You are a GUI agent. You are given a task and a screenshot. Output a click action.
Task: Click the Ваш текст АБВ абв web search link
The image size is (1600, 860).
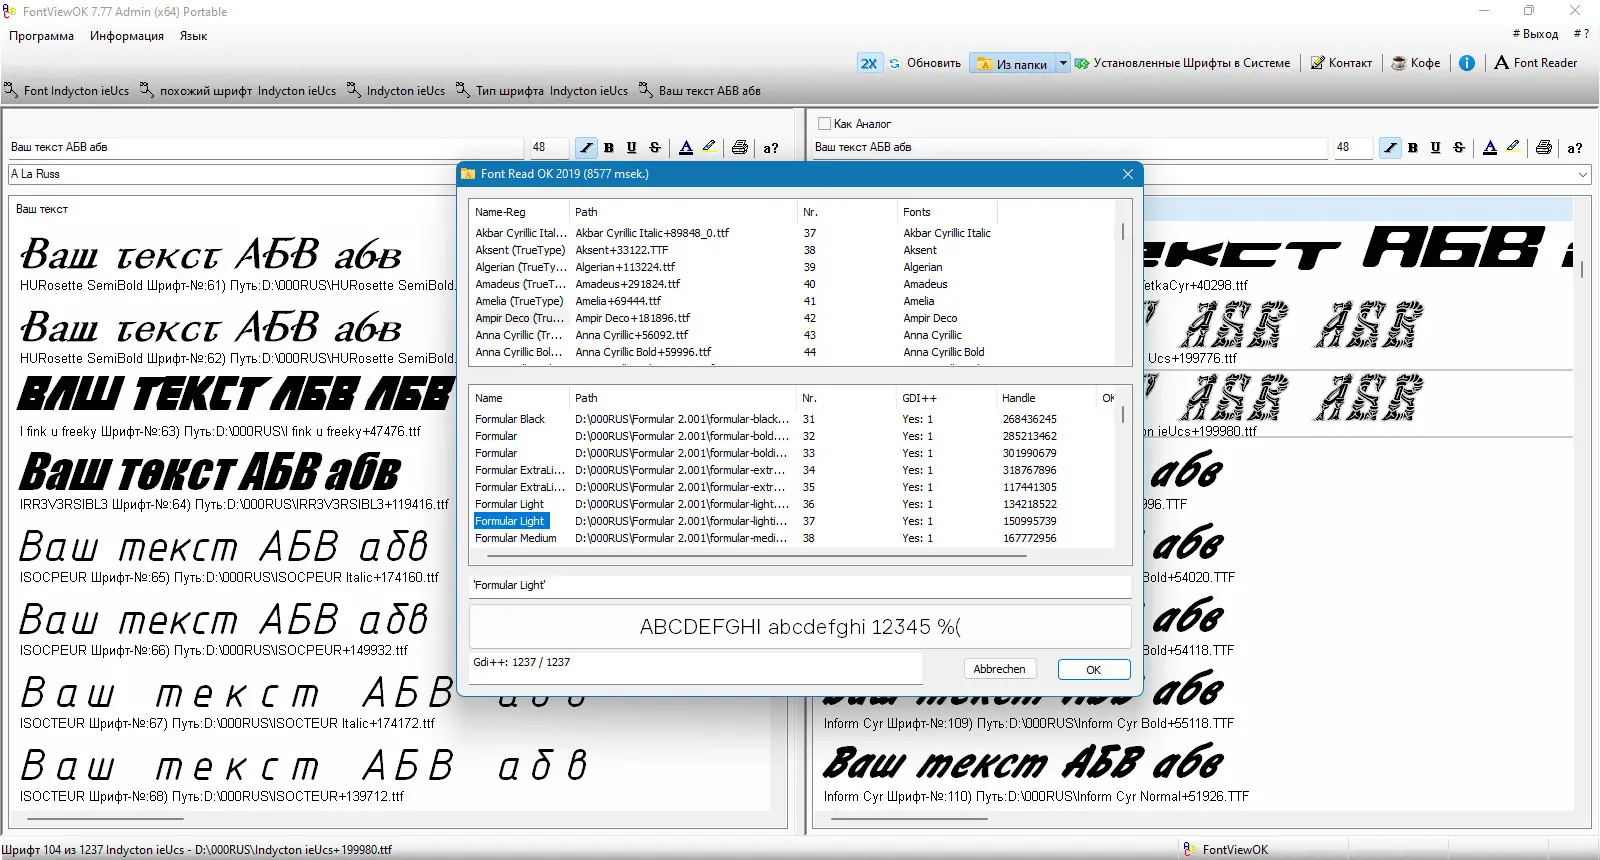tap(700, 90)
